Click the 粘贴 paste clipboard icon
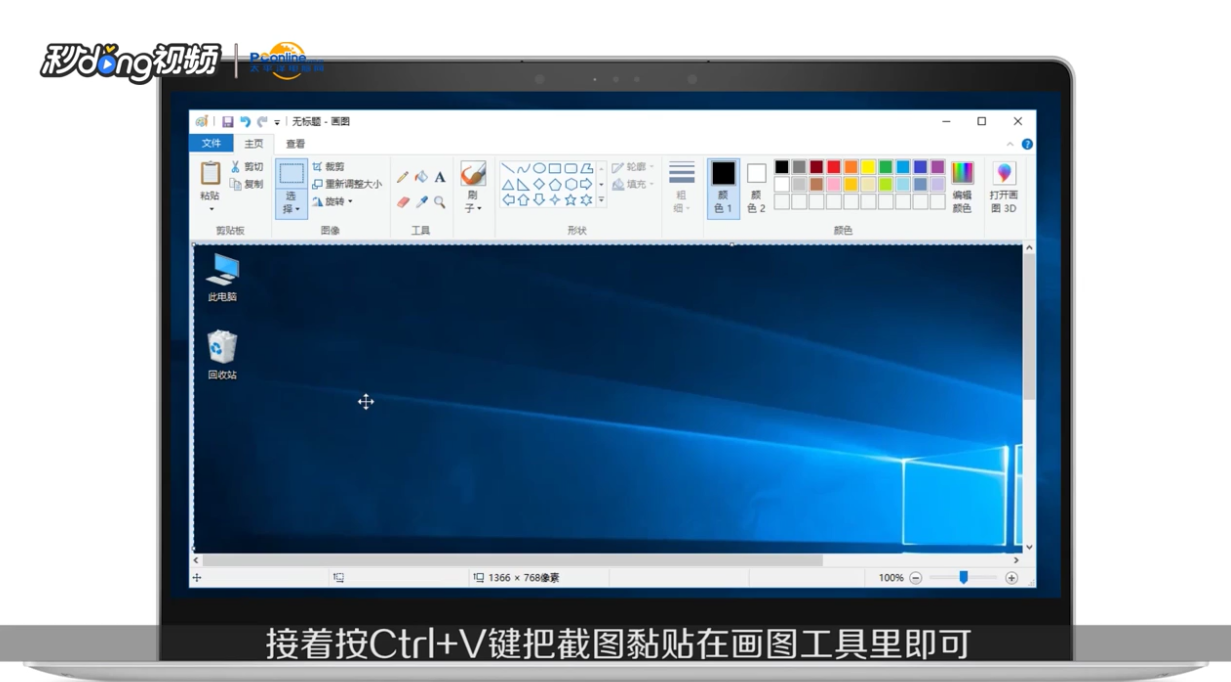Screen dimensions: 1231x682 coord(210,172)
